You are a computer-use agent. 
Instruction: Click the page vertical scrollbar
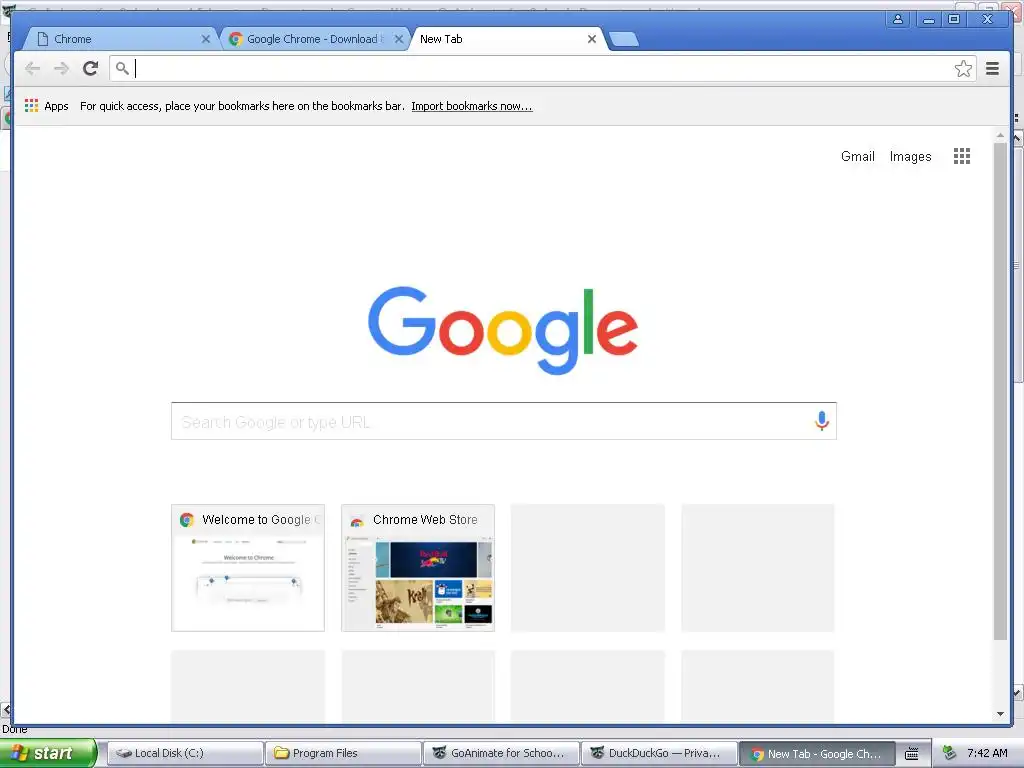pyautogui.click(x=1000, y=391)
